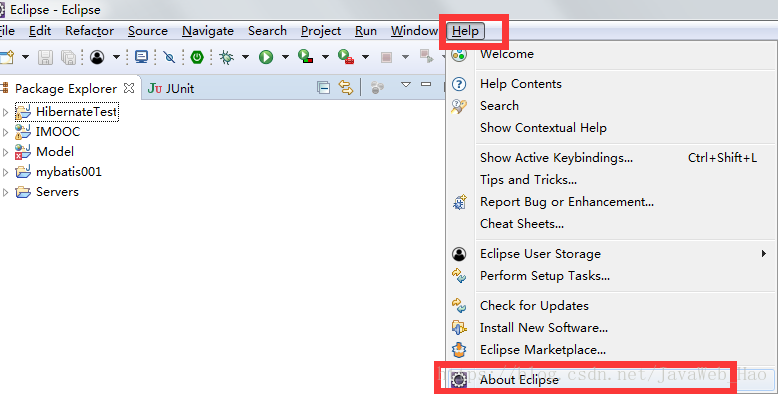This screenshot has height=394, width=778.
Task: Open the Run menu
Action: click(366, 31)
